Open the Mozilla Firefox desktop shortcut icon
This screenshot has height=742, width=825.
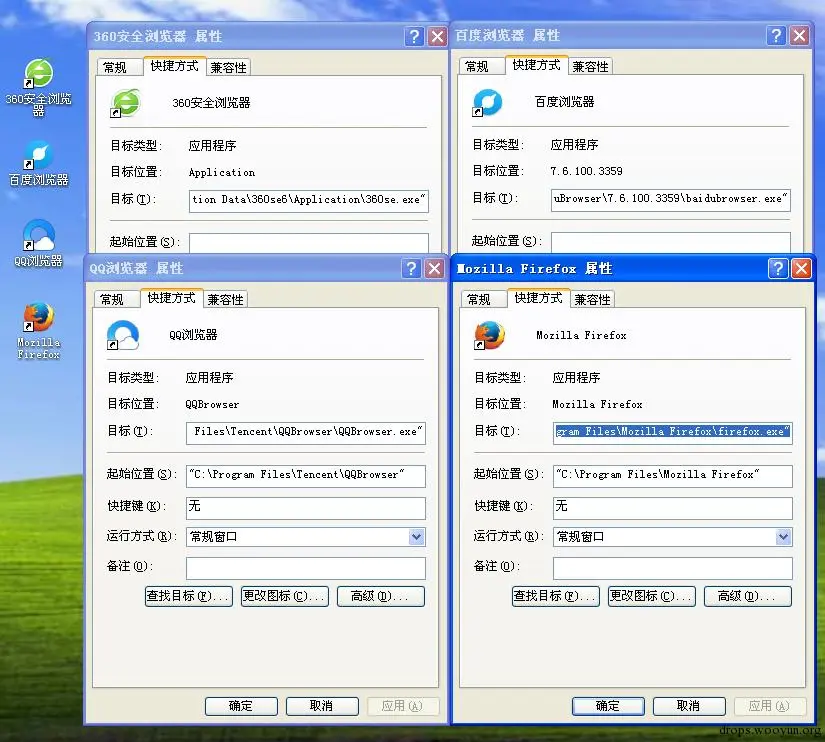click(x=38, y=317)
